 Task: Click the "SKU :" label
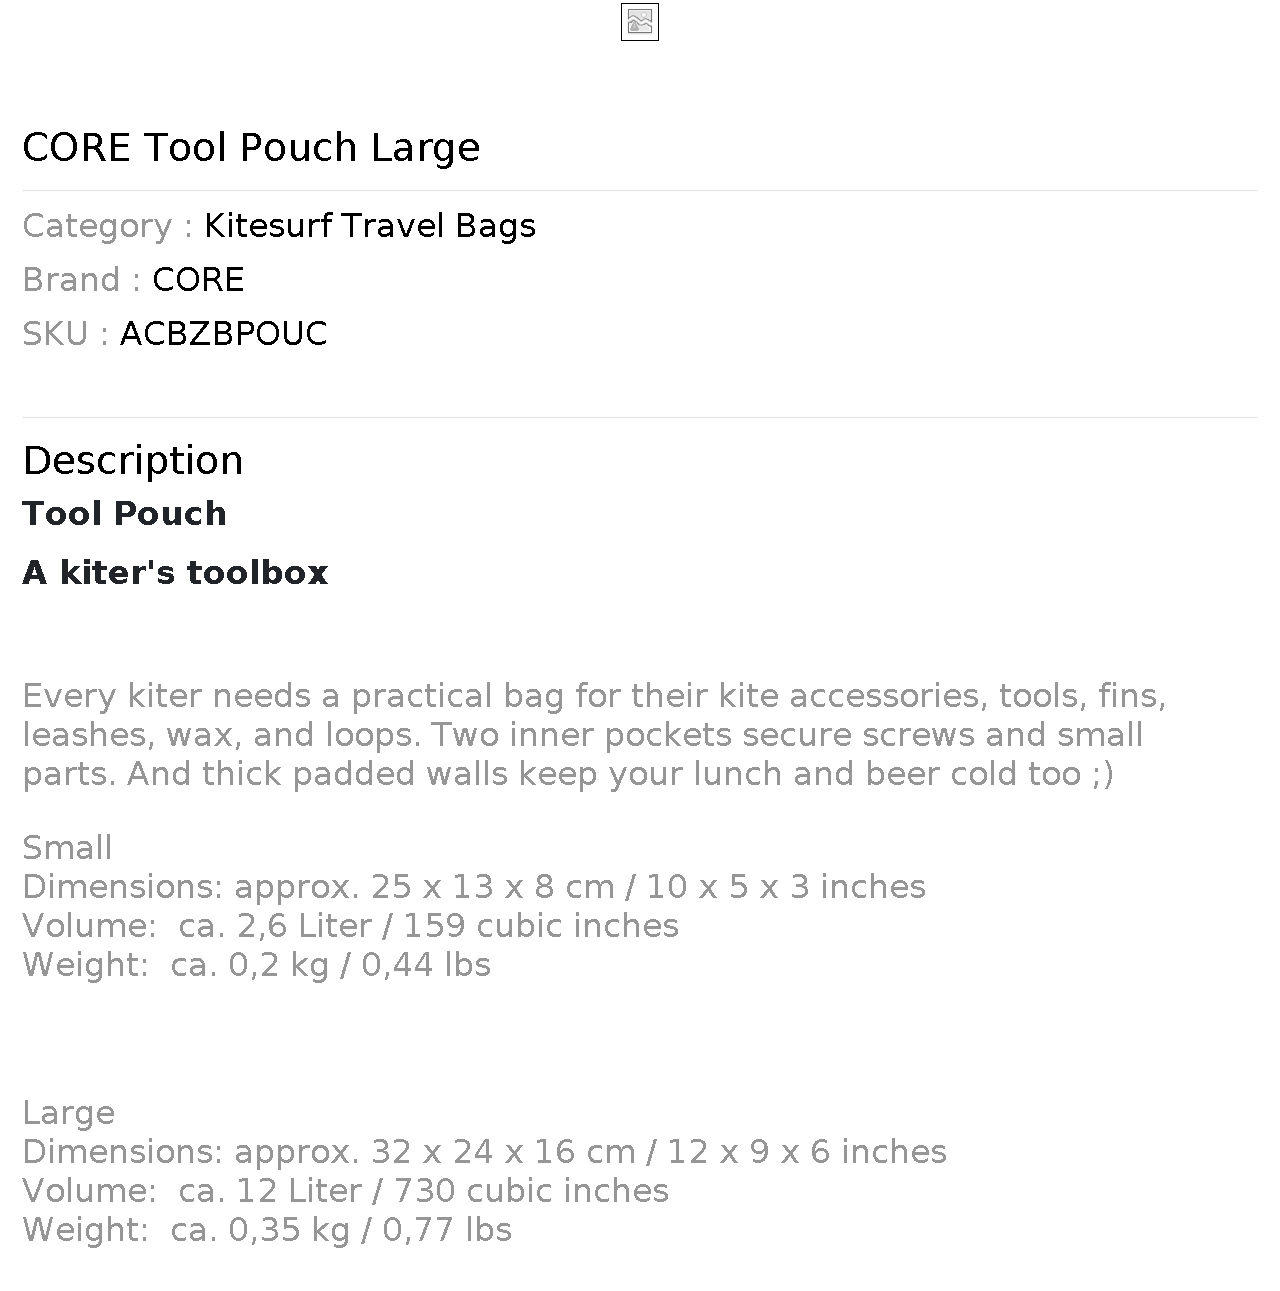[66, 334]
